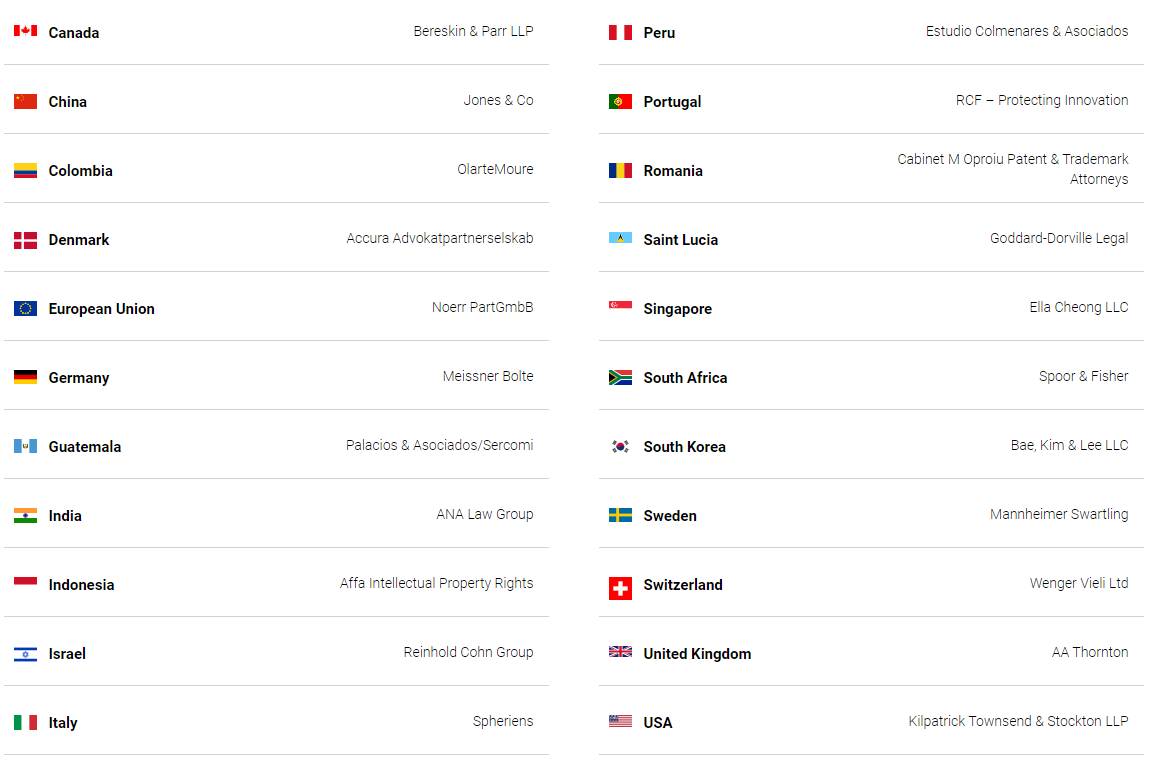Open the Bereskin & Parr LLP link
Screen dimensions: 1149x768
(x=473, y=31)
